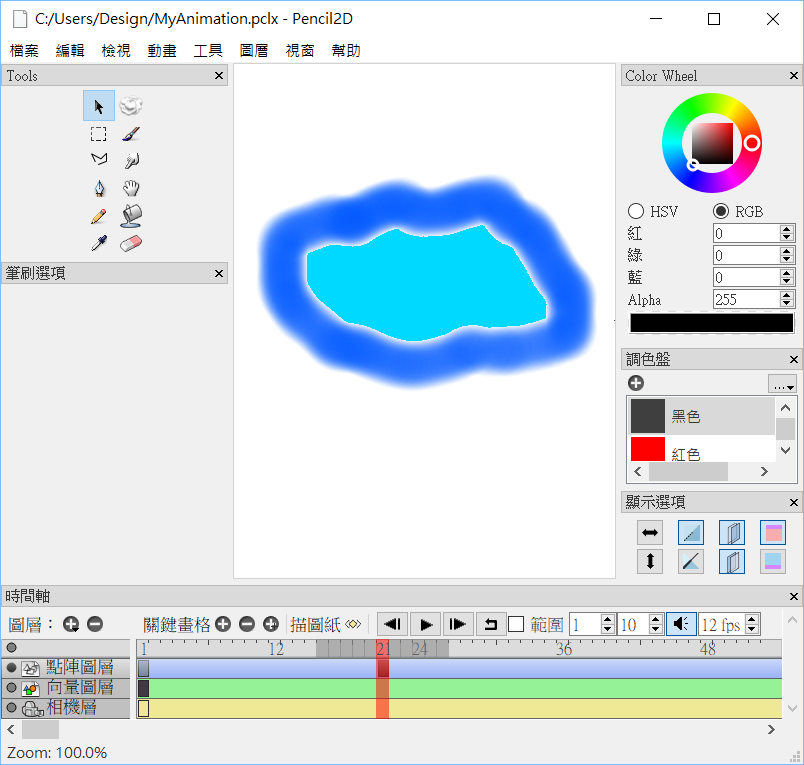Select the Pencil tool
Screen dimensions: 804x765
[99, 215]
